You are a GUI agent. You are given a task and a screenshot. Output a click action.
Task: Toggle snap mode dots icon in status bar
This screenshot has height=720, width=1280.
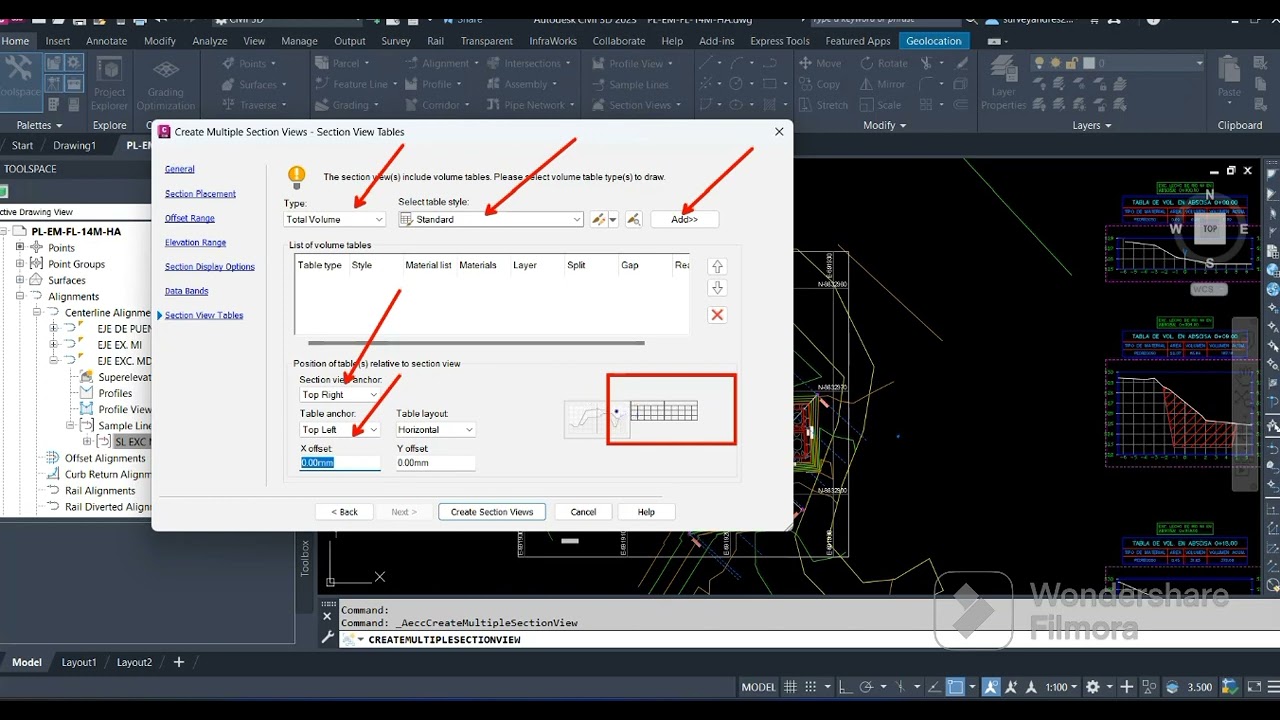coord(813,687)
